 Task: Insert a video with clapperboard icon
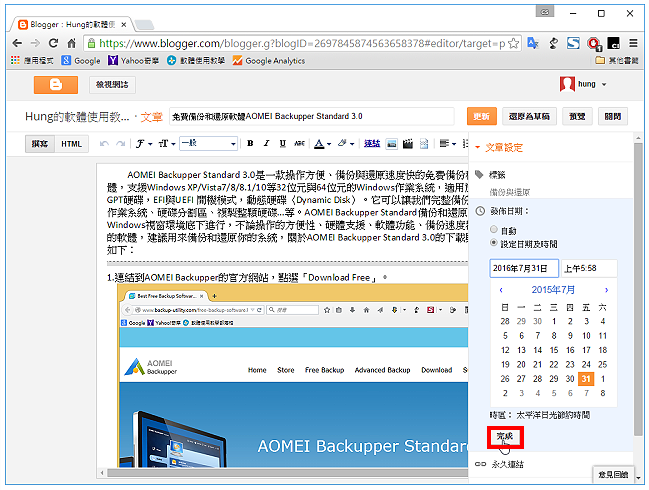[x=408, y=144]
